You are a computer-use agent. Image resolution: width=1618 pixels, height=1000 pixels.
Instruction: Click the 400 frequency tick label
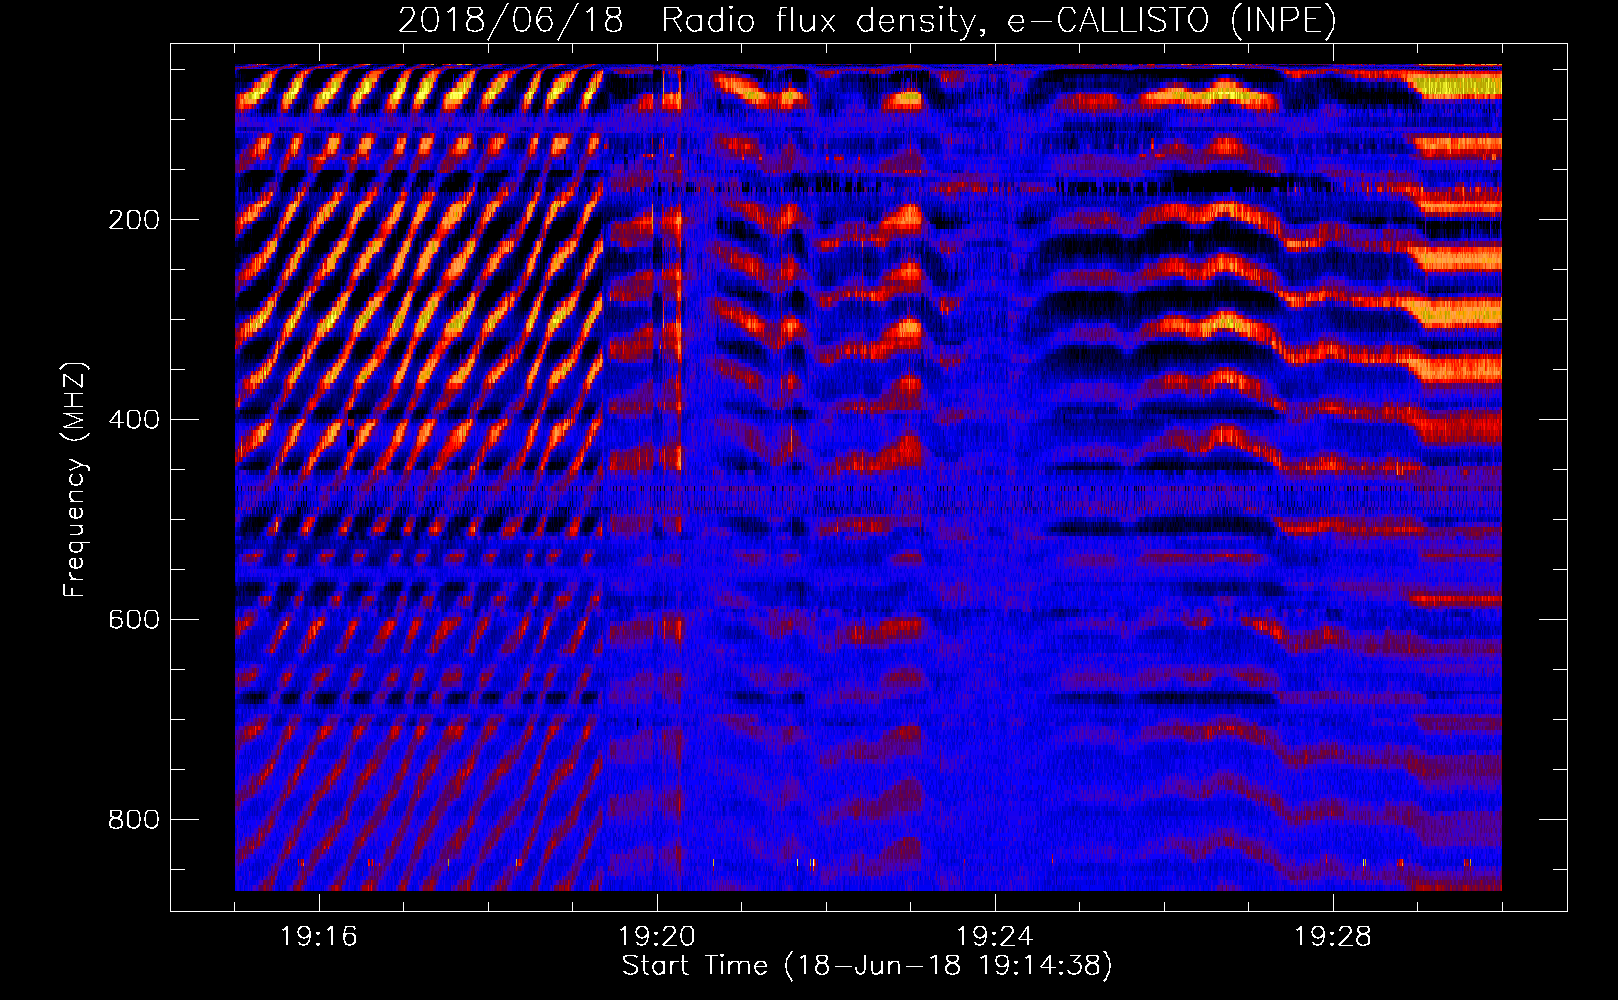pyautogui.click(x=134, y=420)
